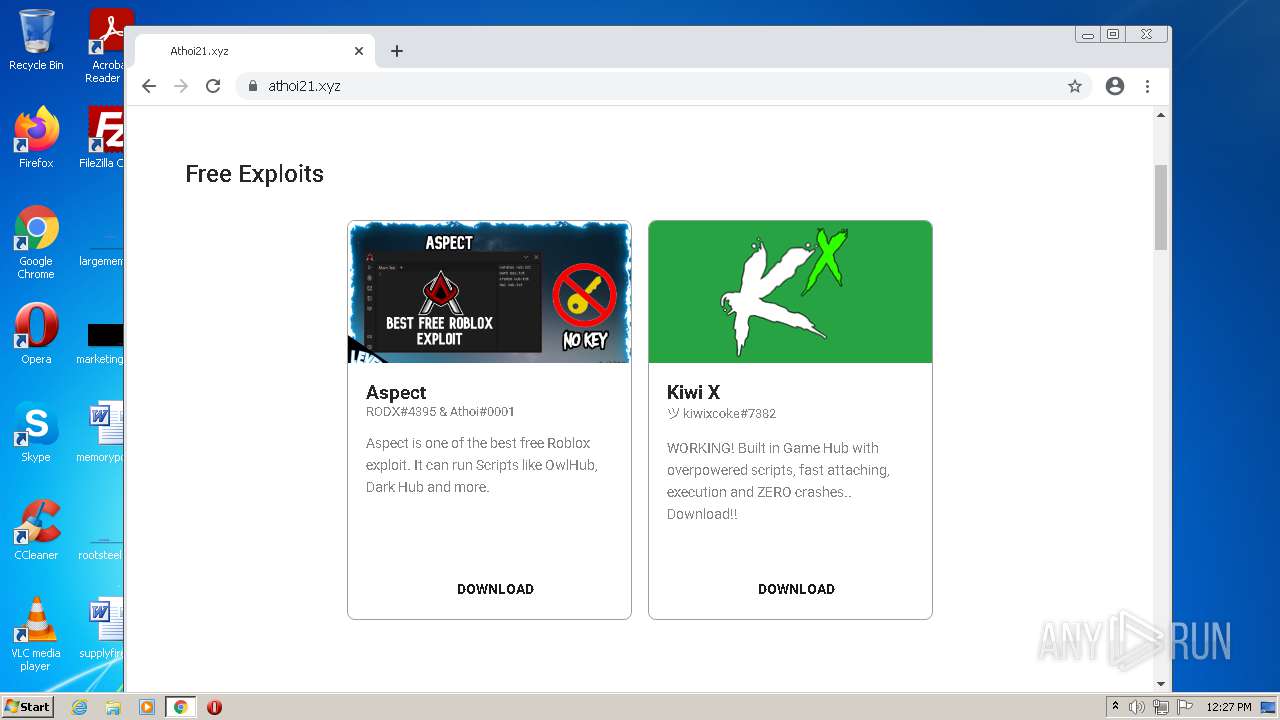Viewport: 1280px width, 720px height.
Task: View site security lock info
Action: [x=253, y=86]
